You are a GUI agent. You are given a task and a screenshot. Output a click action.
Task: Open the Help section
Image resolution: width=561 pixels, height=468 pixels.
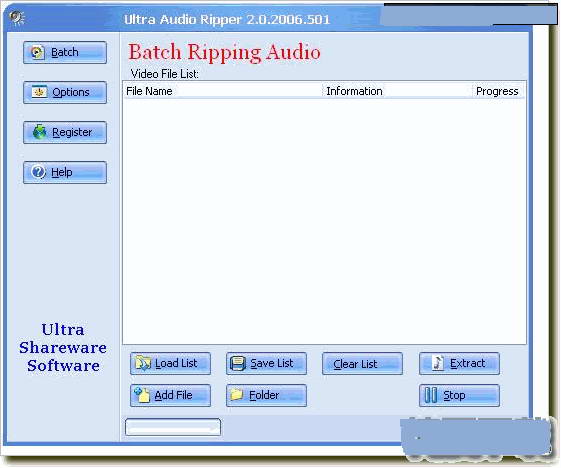pyautogui.click(x=65, y=172)
